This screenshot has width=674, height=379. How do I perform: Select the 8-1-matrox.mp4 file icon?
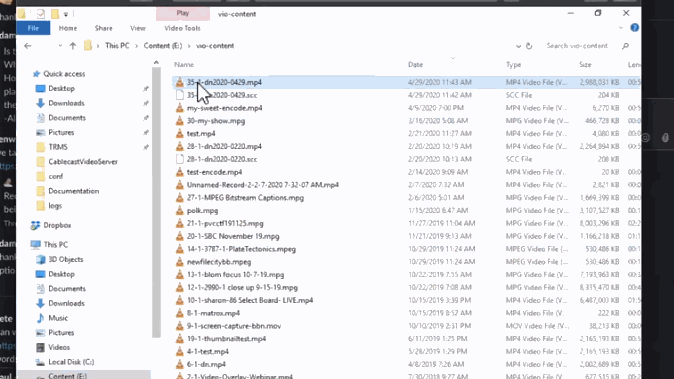180,313
